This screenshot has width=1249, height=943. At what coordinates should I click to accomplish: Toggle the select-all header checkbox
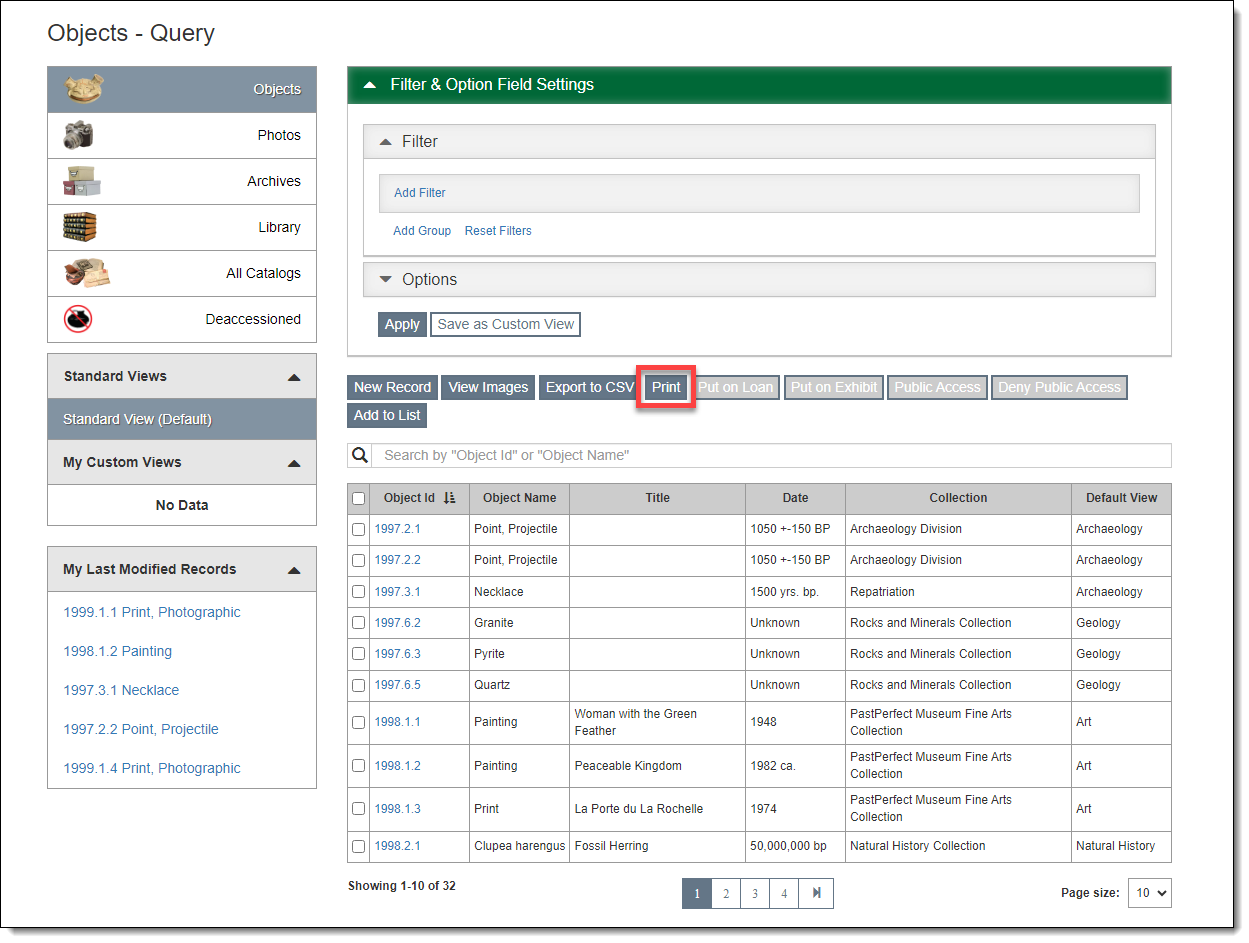pyautogui.click(x=359, y=498)
